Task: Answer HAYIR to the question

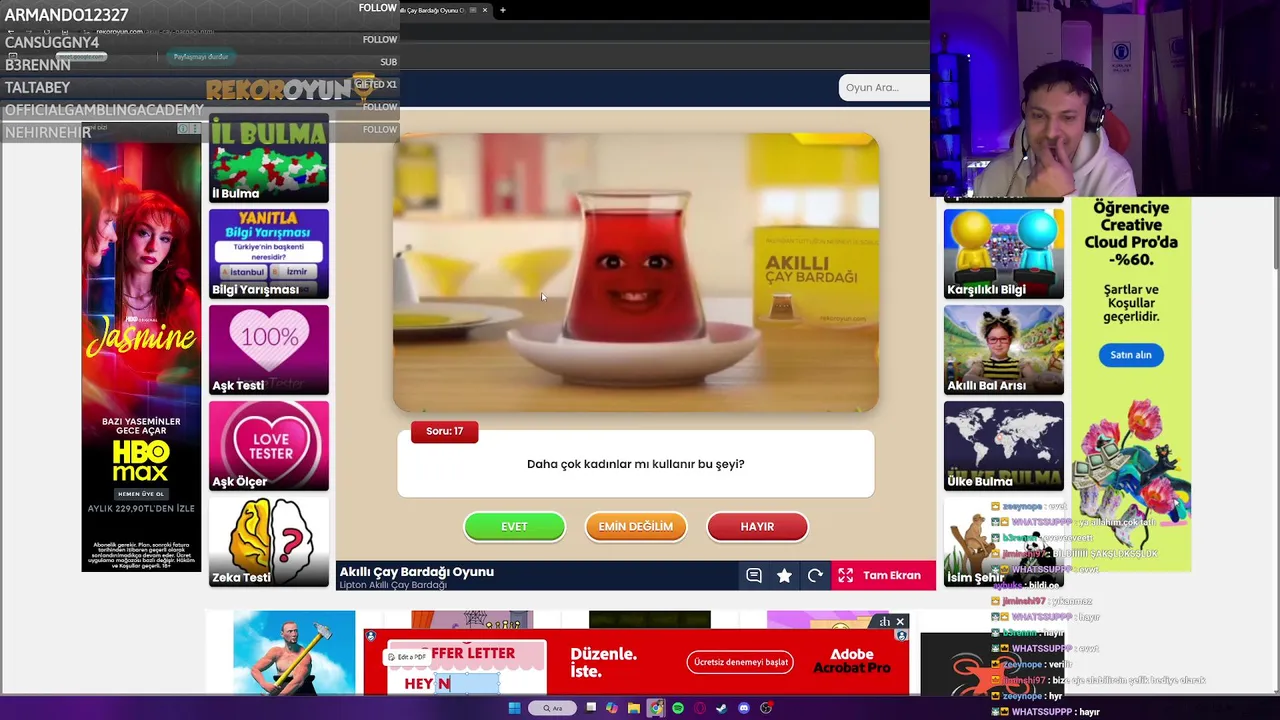Action: tap(757, 526)
